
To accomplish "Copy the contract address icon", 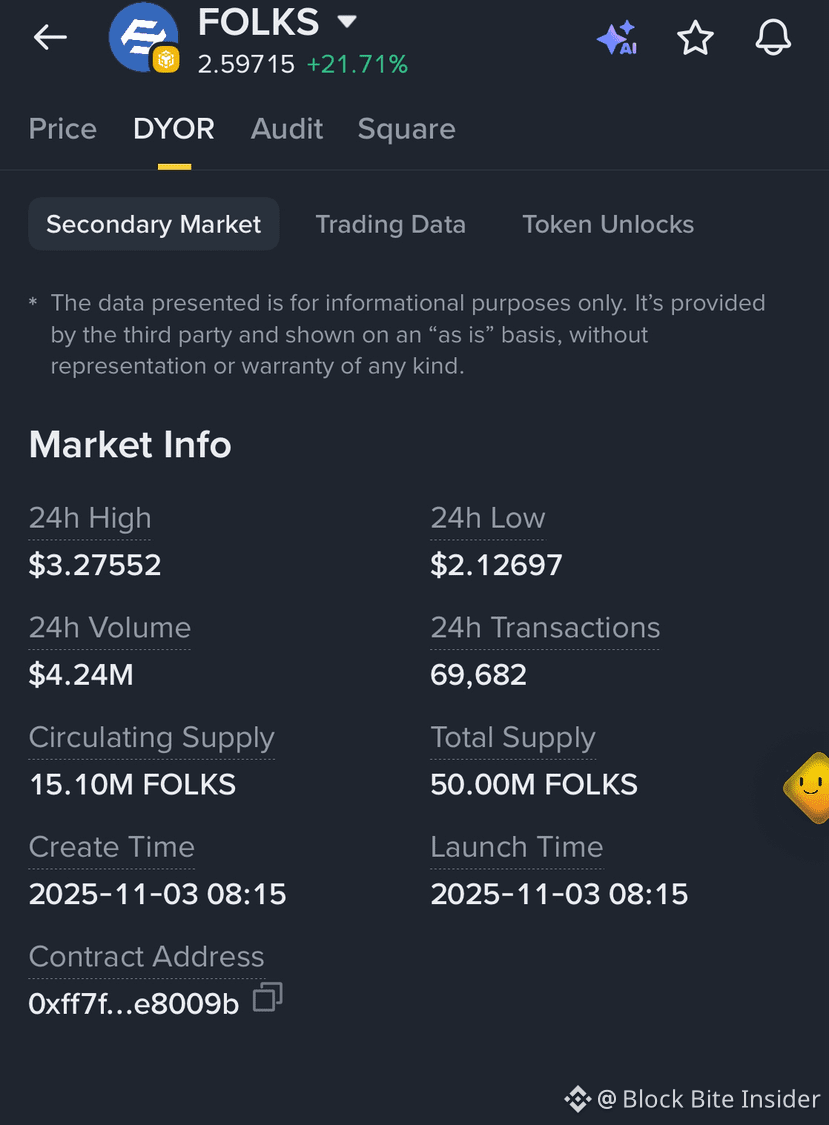I will tap(268, 997).
